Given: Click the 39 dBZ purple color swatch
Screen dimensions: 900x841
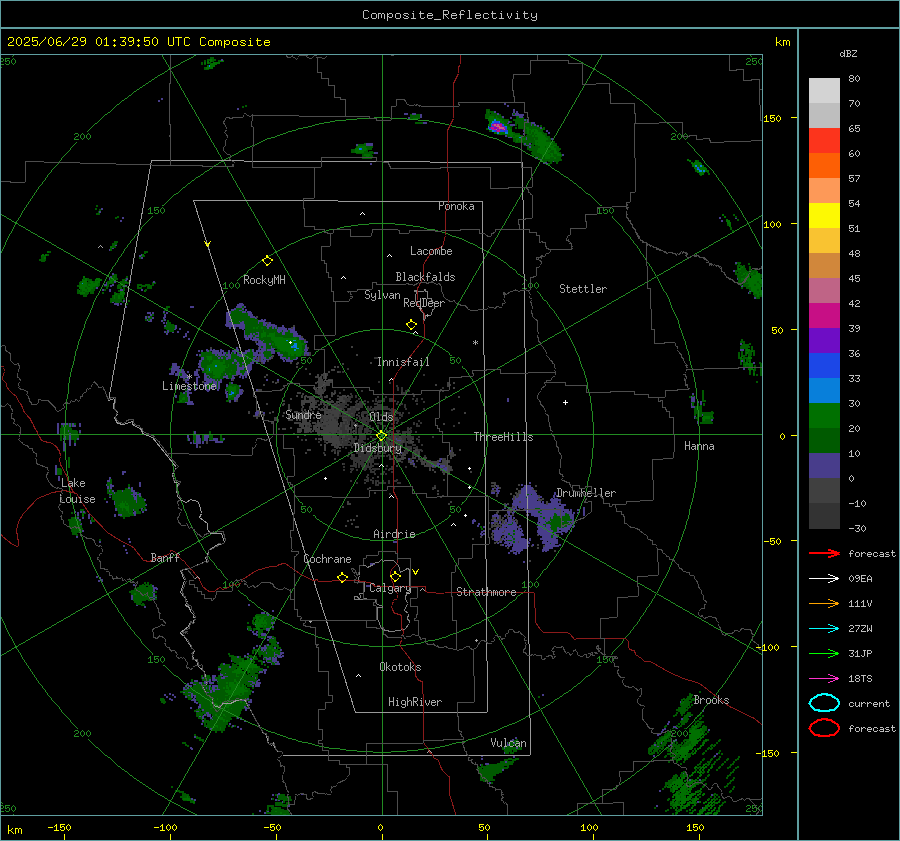Looking at the screenshot, I should (824, 340).
